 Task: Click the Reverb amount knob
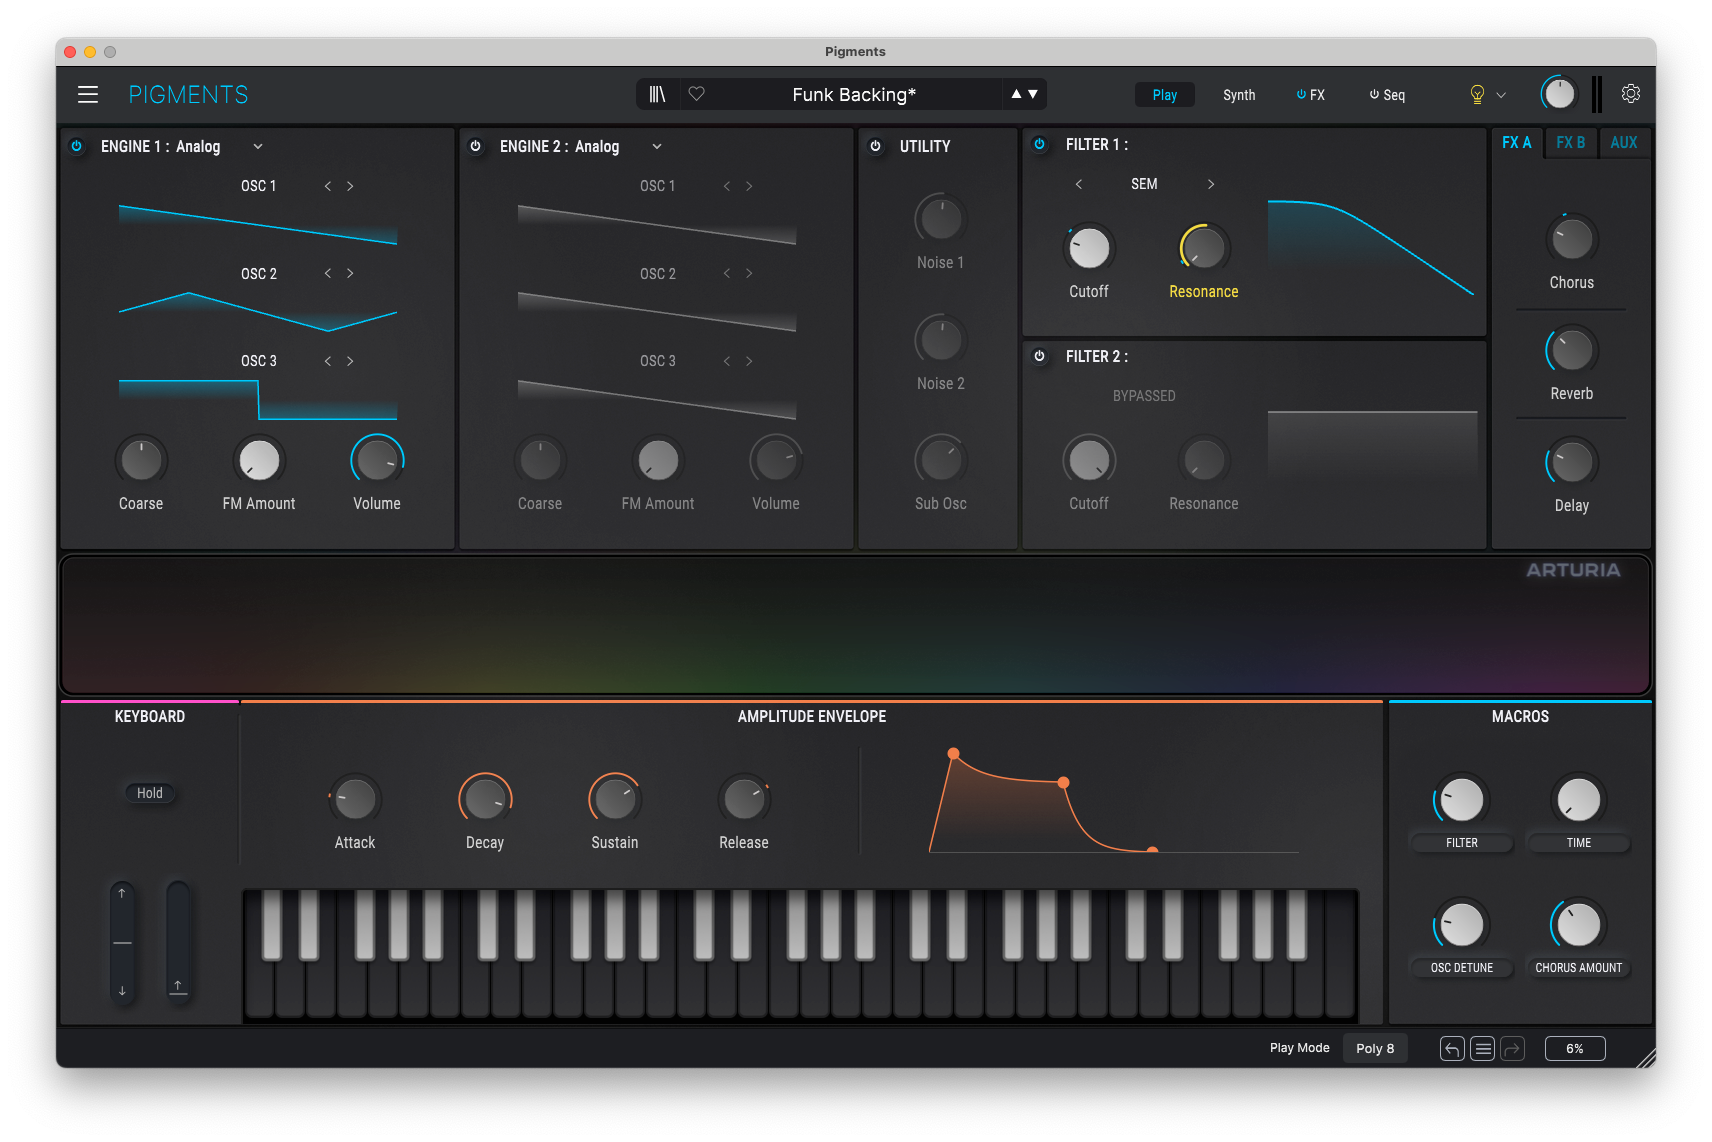tap(1572, 351)
